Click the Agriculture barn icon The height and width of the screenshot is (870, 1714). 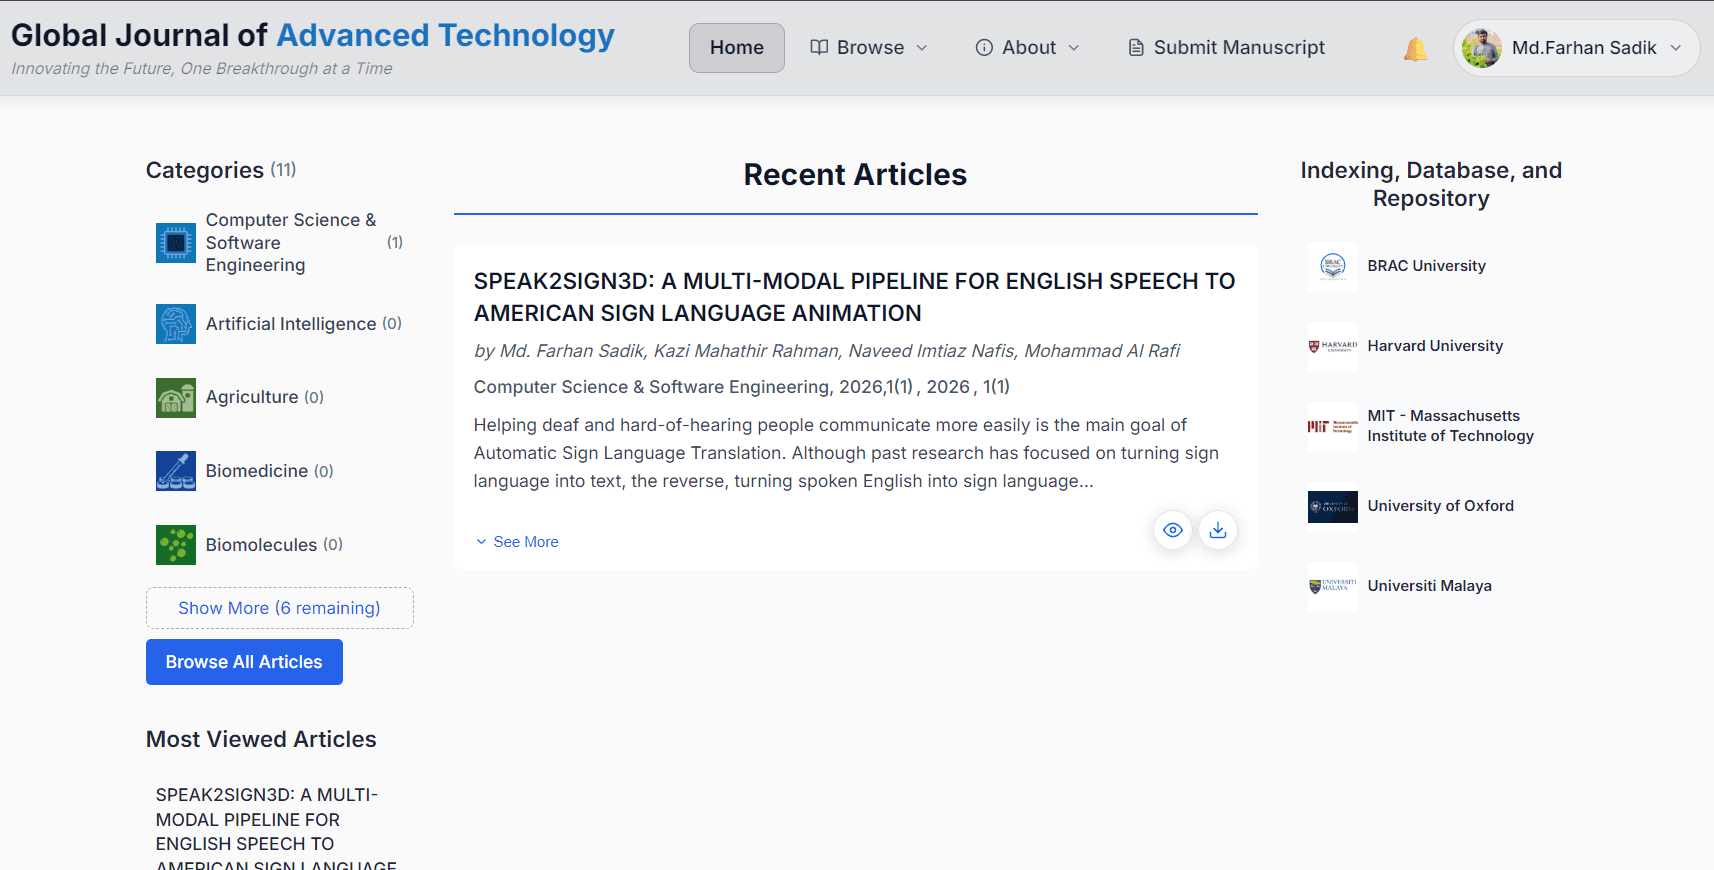176,398
